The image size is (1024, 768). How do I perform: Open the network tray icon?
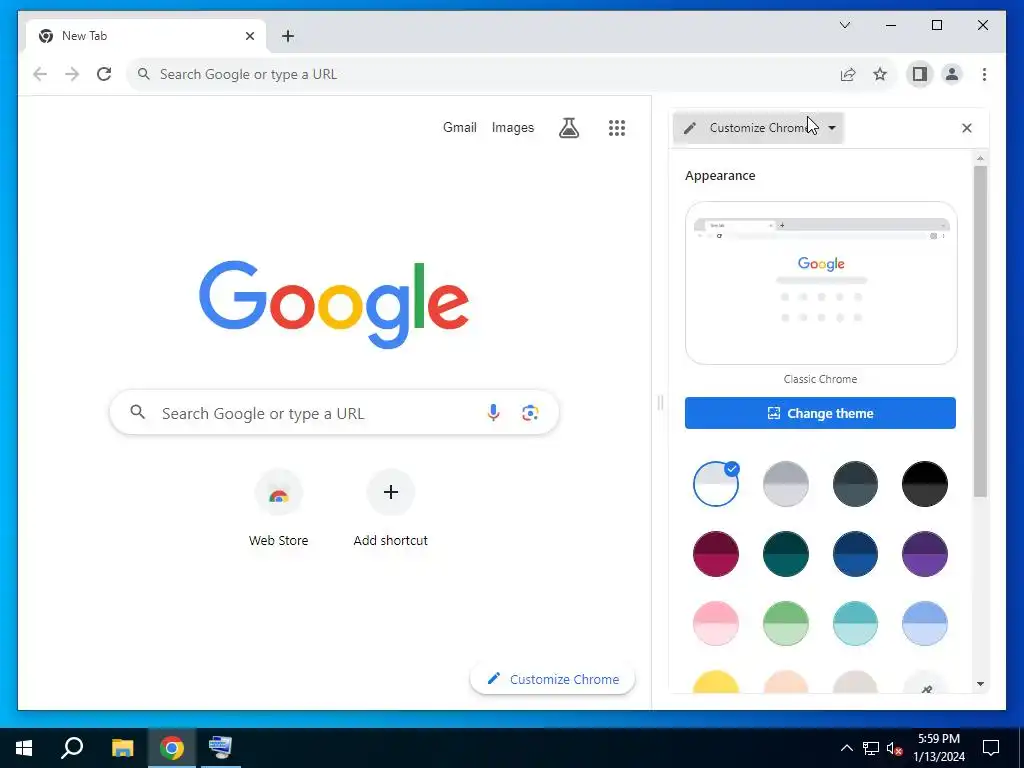pyautogui.click(x=871, y=748)
